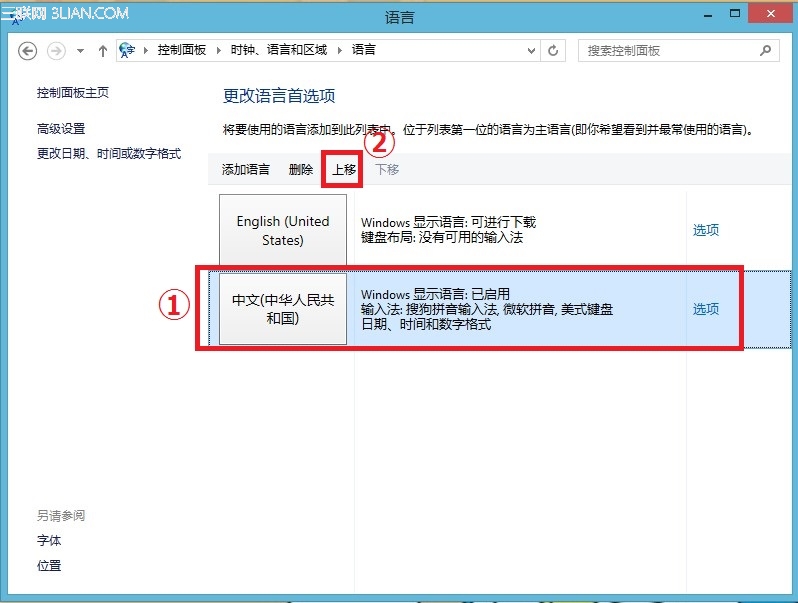
Task: Minimize the 语言 window
Action: [x=707, y=15]
